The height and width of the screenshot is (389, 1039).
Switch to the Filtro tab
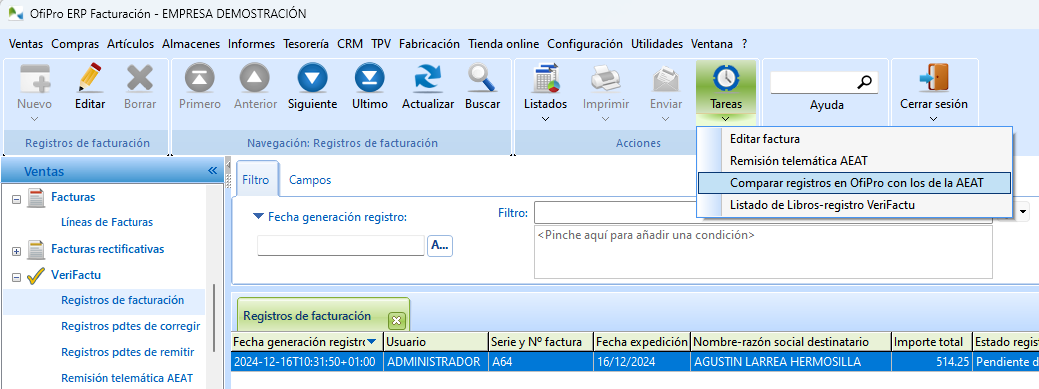[x=256, y=180]
